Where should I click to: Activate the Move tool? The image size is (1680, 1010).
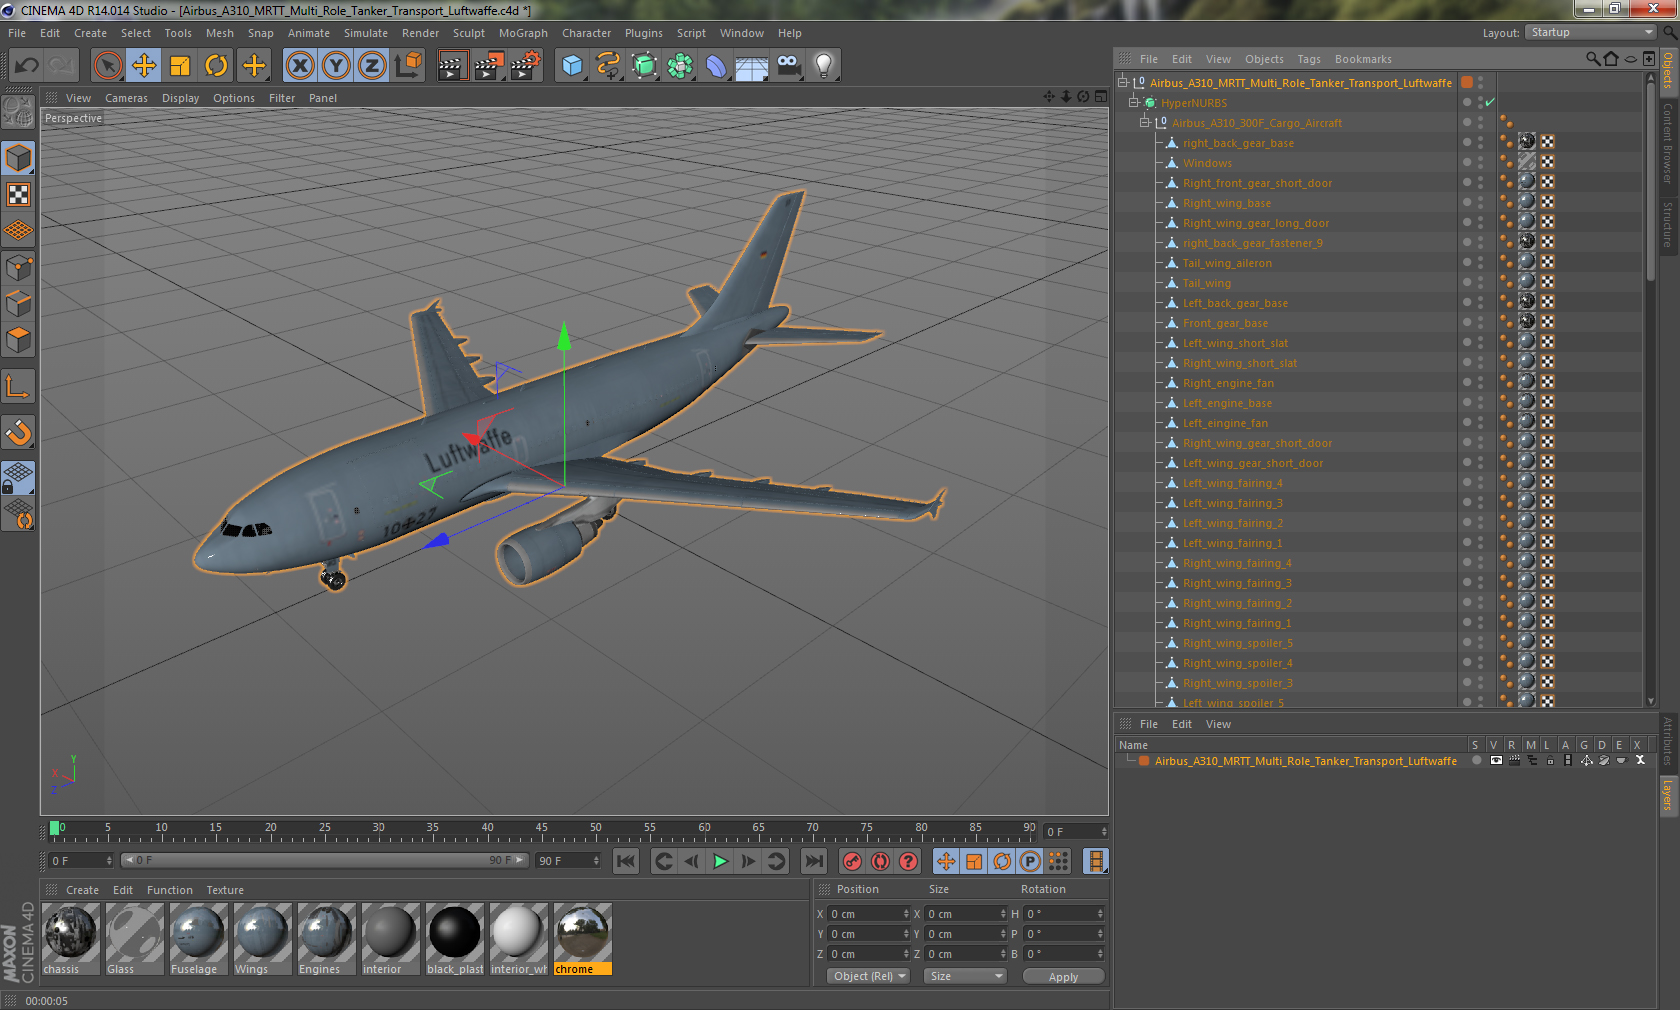pyautogui.click(x=144, y=66)
